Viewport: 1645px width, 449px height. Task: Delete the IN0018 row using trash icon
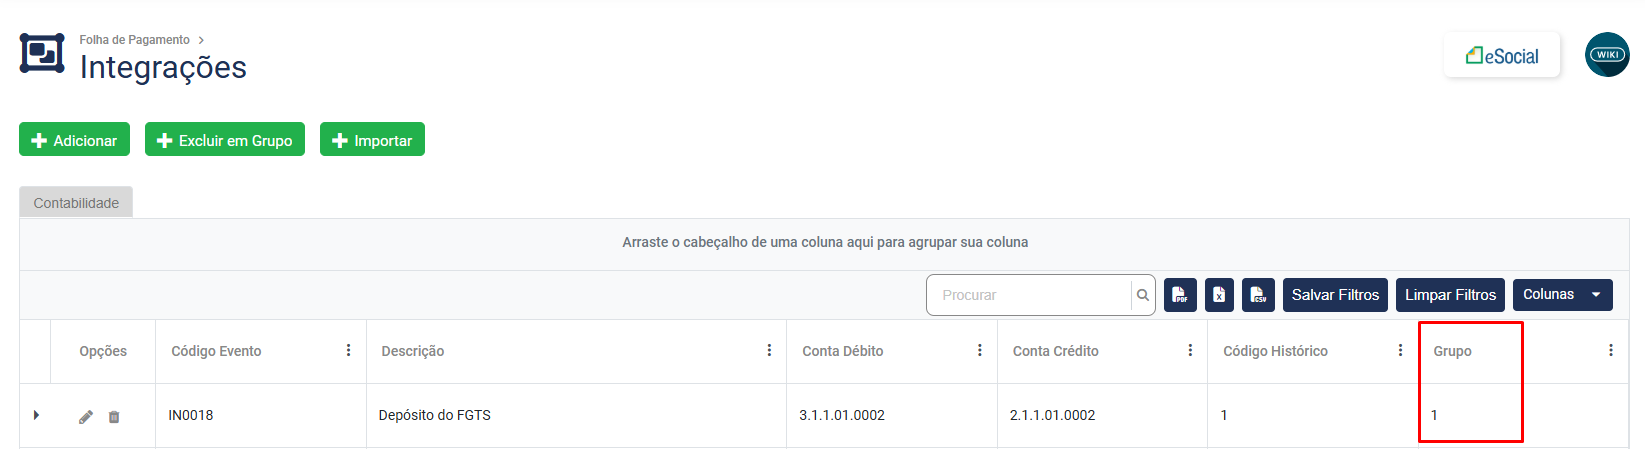pyautogui.click(x=114, y=416)
